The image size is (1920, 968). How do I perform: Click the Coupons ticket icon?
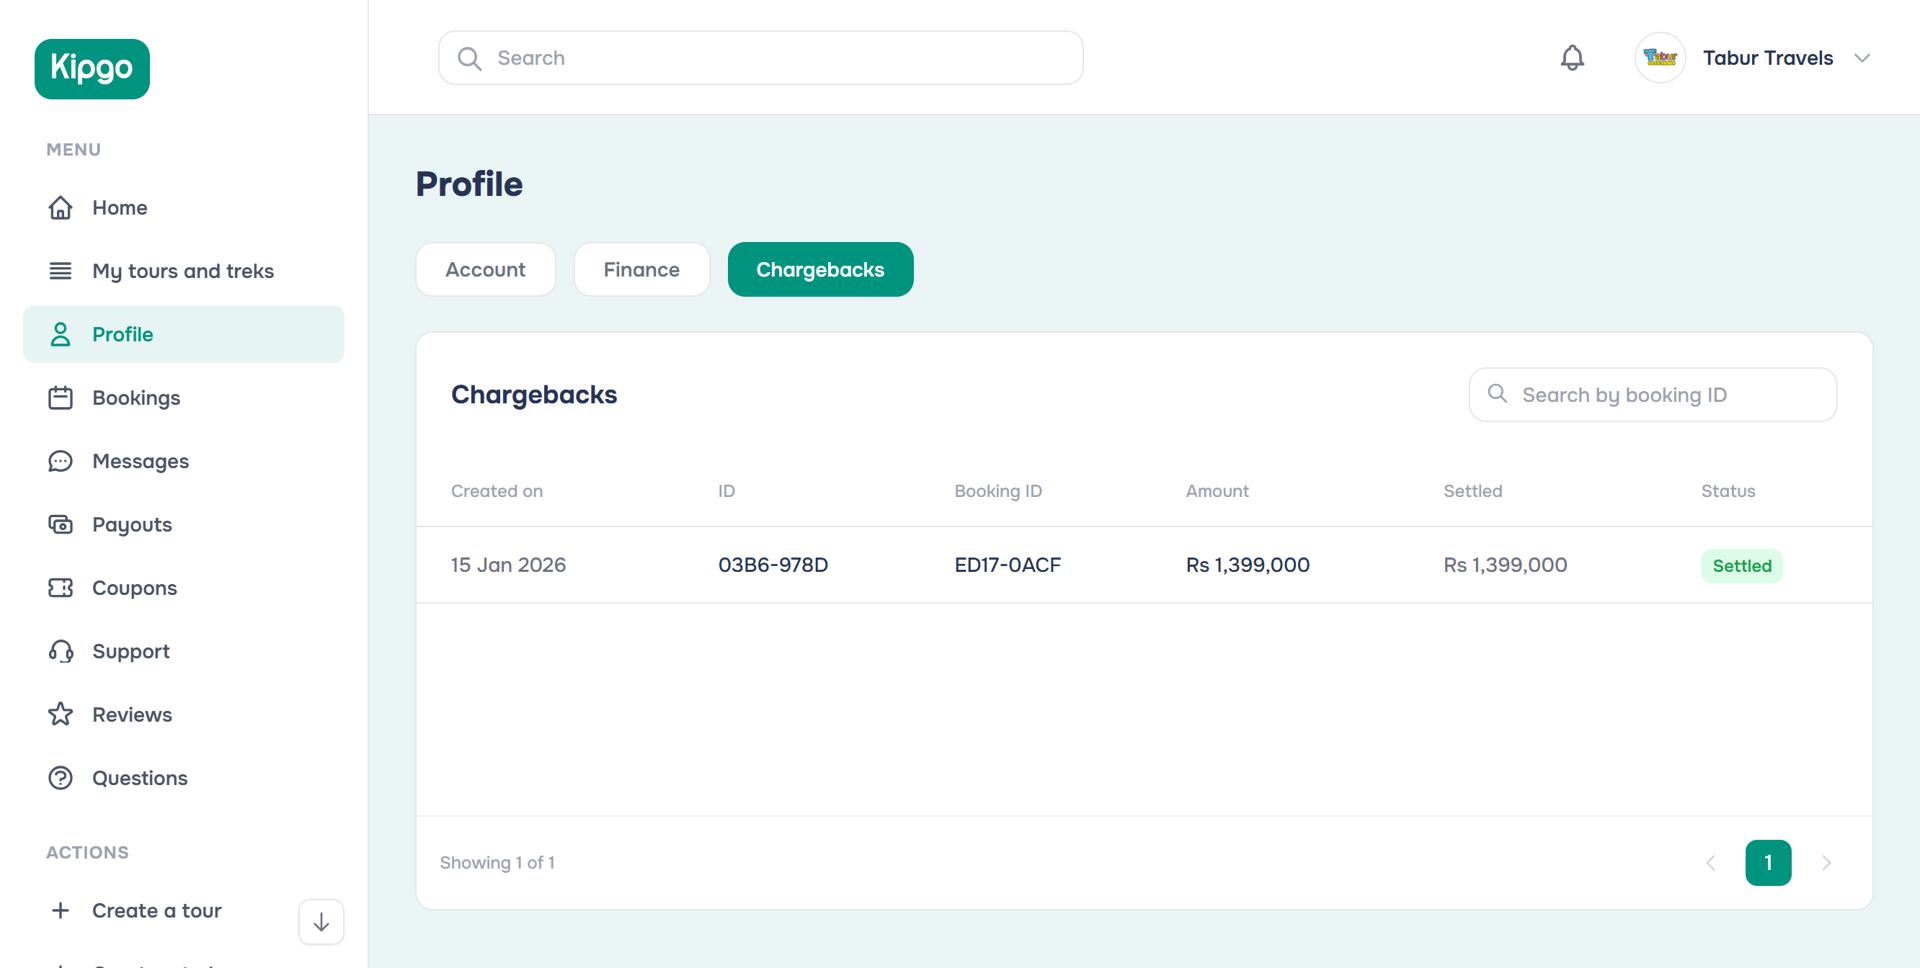(61, 587)
